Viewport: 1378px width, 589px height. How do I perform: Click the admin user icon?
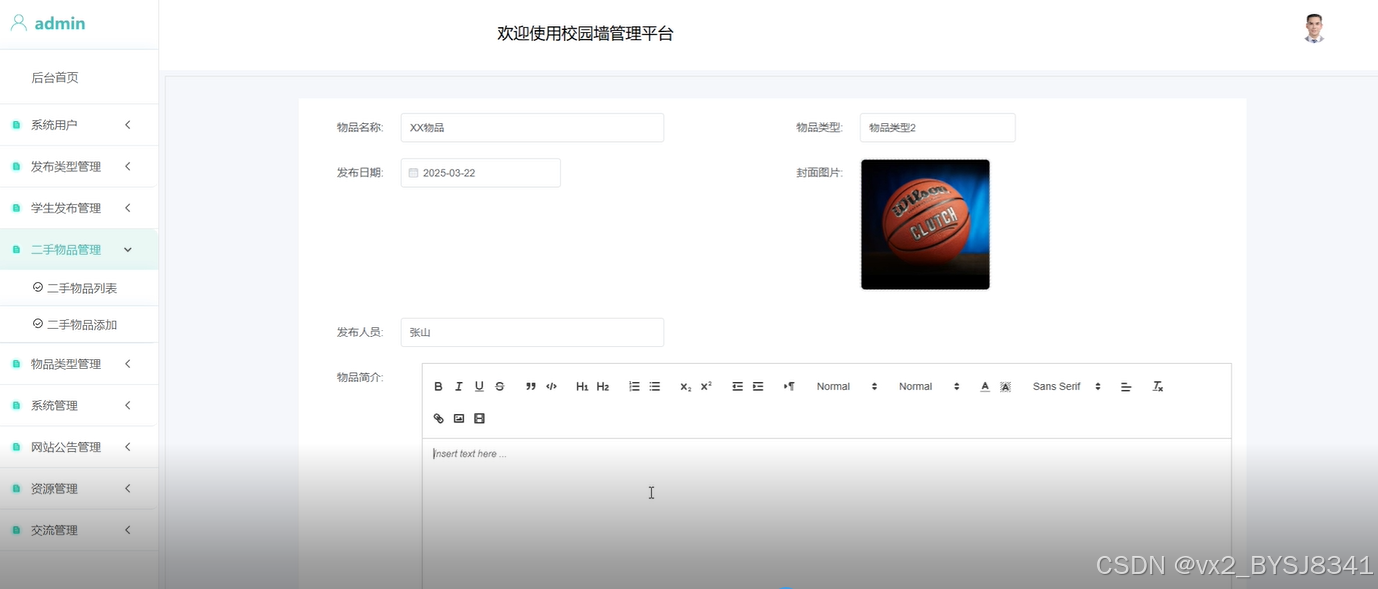(x=19, y=22)
